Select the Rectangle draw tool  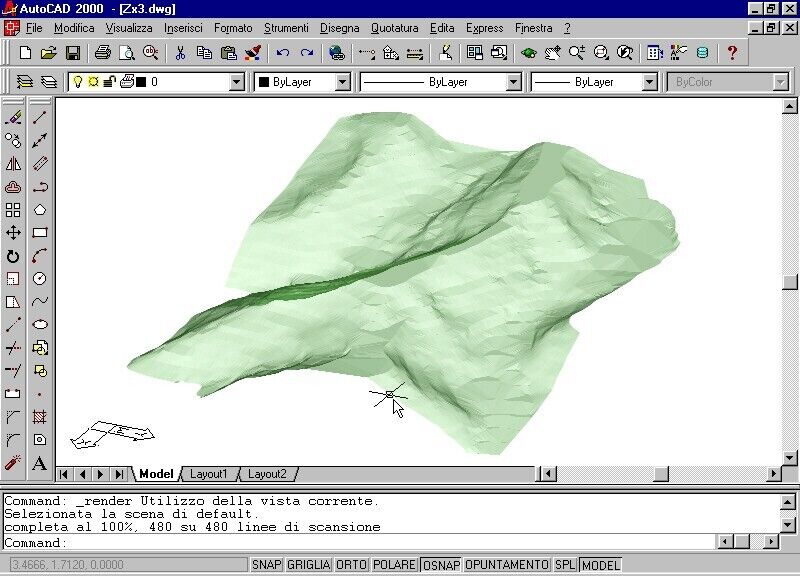pyautogui.click(x=40, y=233)
